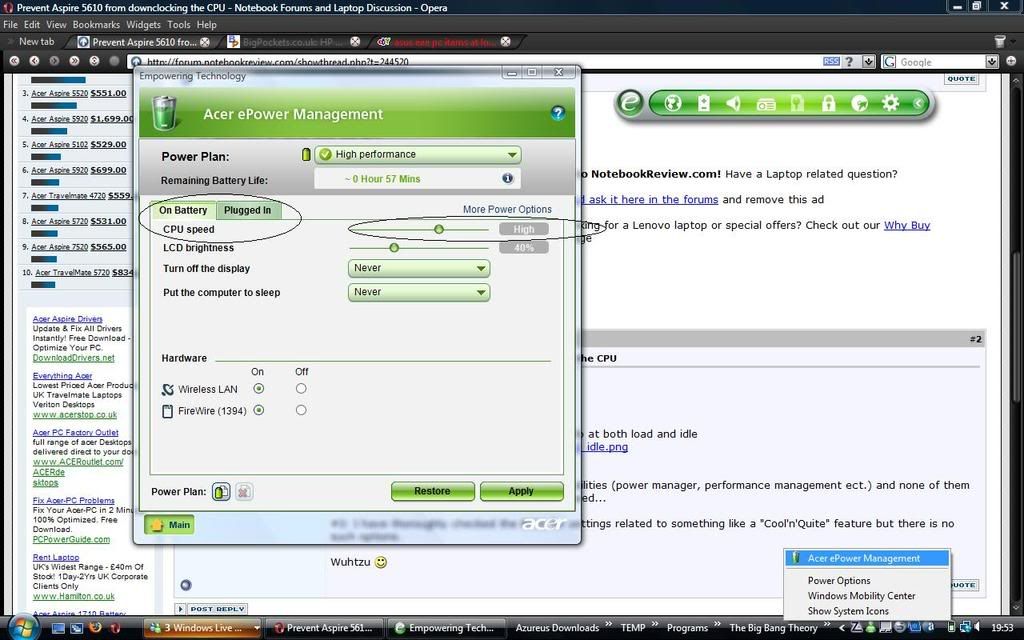Image resolution: width=1024 pixels, height=640 pixels.
Task: Open the globe network icon in Empowering toolbar
Action: [x=673, y=103]
